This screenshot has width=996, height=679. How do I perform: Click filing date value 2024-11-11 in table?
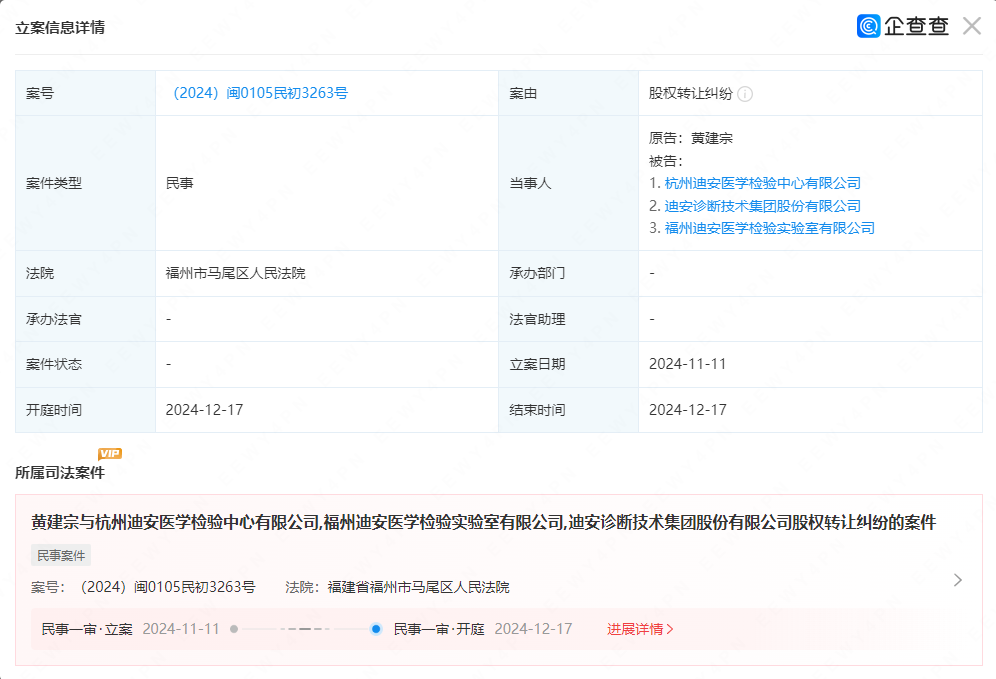(687, 364)
